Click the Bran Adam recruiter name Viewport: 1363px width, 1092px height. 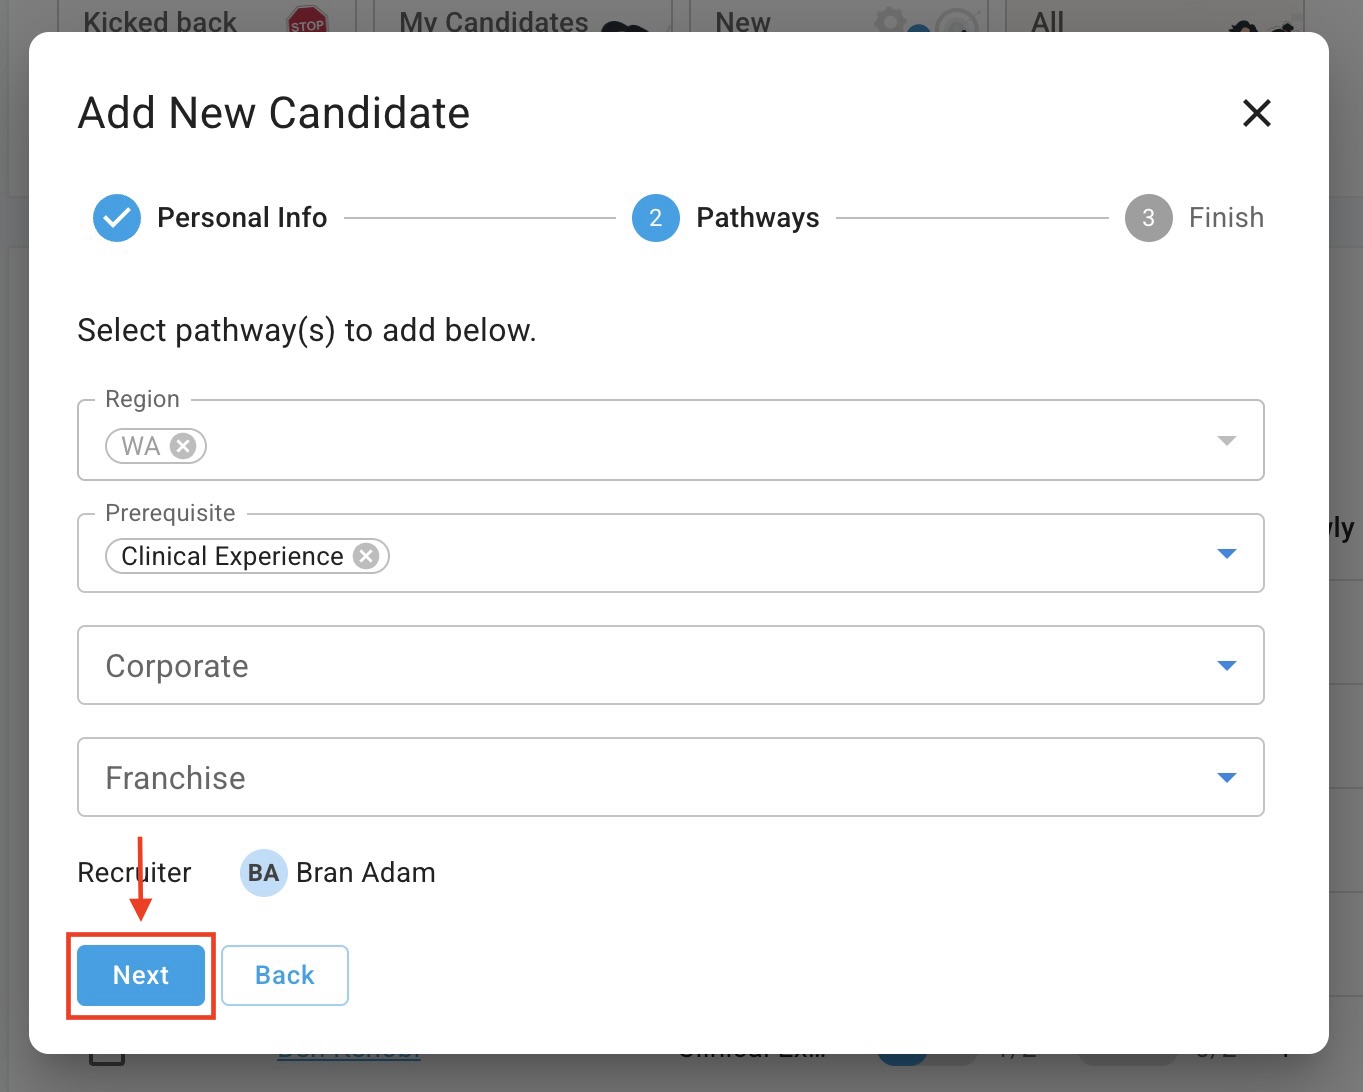coord(365,873)
